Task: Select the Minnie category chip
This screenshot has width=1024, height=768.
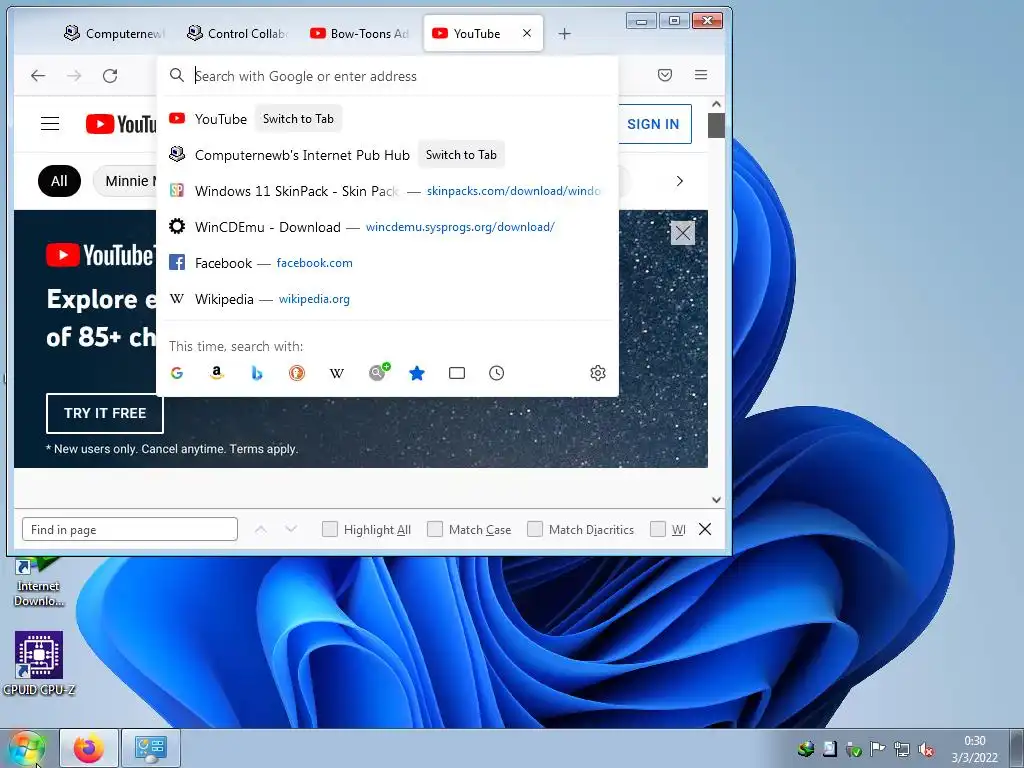Action: click(x=126, y=181)
